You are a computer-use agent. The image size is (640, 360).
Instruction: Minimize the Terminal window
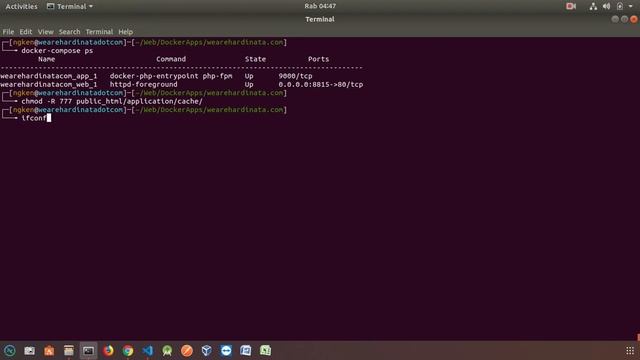coord(615,19)
